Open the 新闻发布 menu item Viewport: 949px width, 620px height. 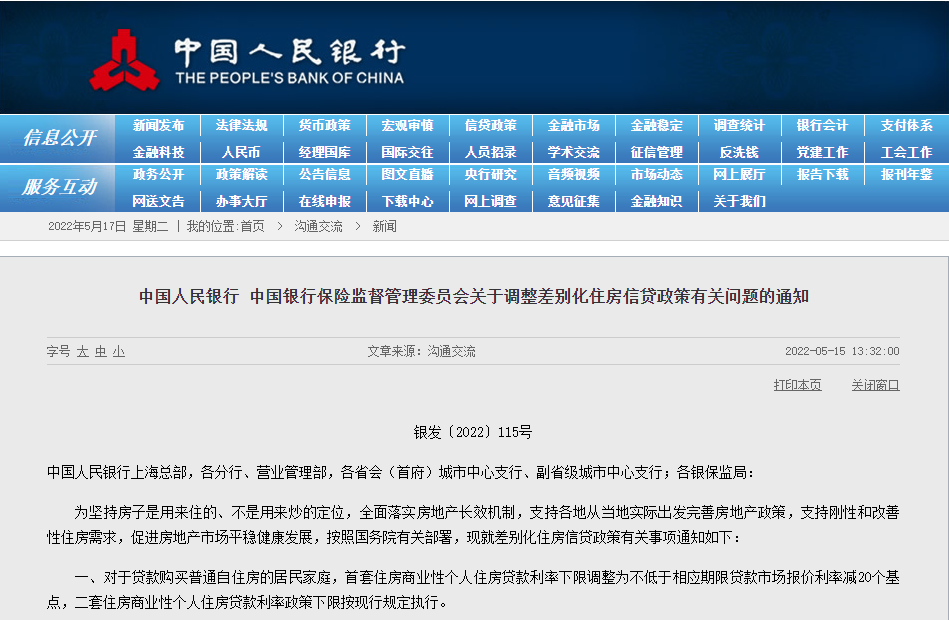pyautogui.click(x=158, y=126)
